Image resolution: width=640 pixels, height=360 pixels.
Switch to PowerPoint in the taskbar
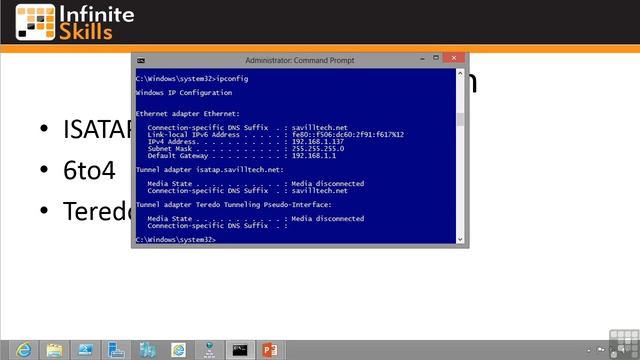271,350
